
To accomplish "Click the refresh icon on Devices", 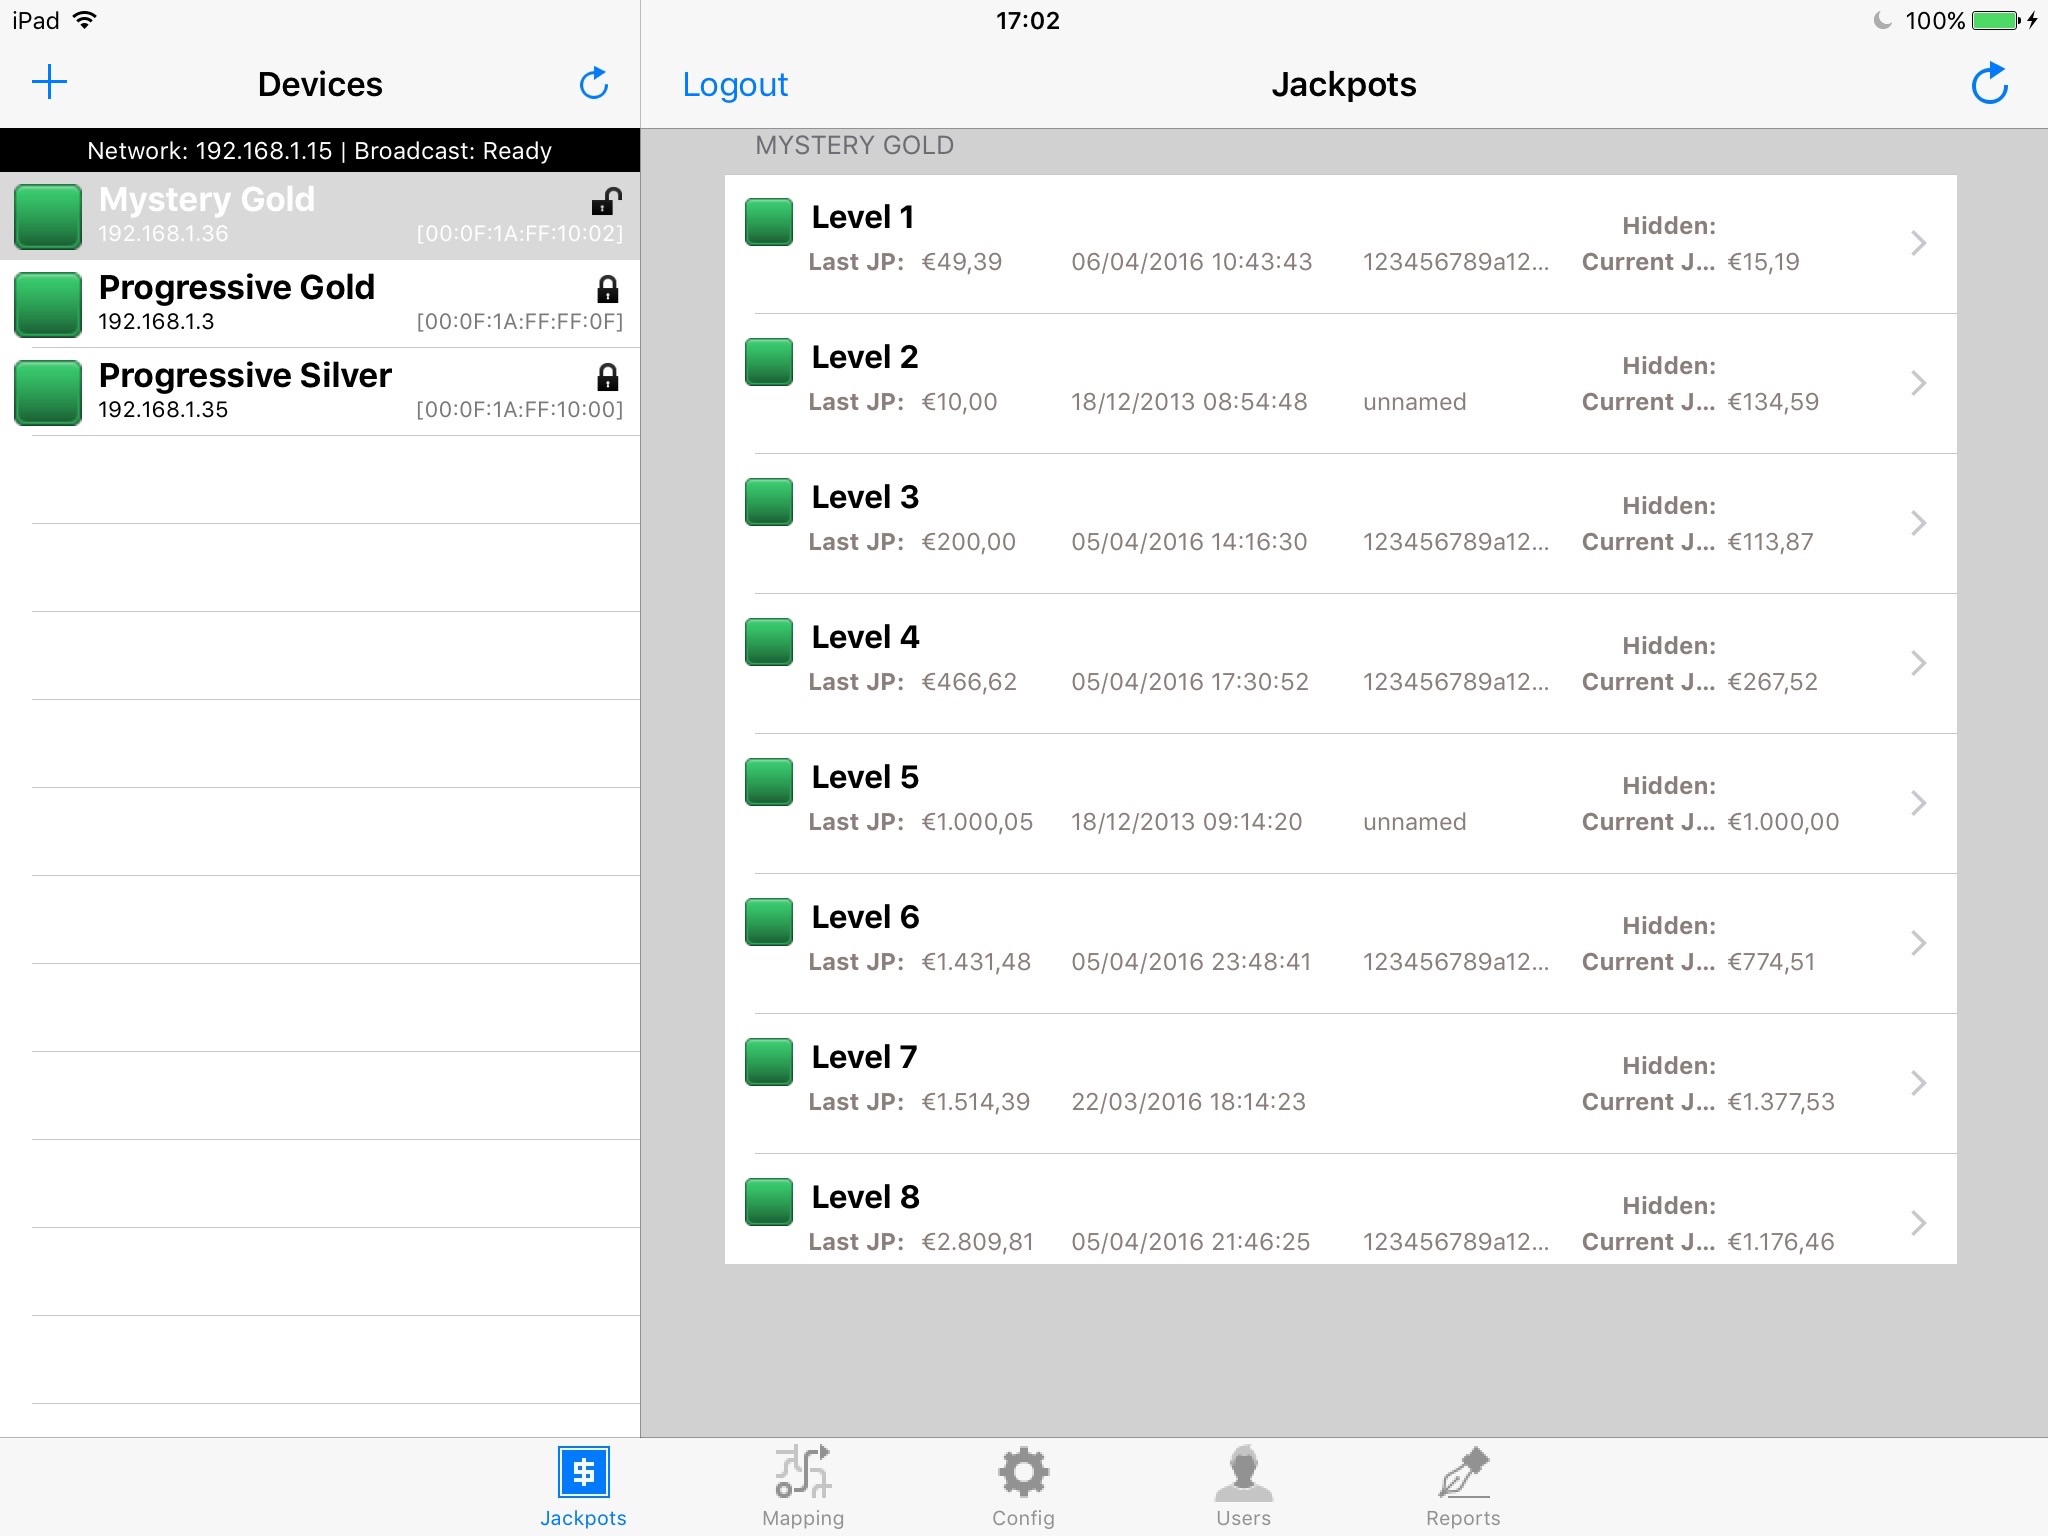I will 595,82.
